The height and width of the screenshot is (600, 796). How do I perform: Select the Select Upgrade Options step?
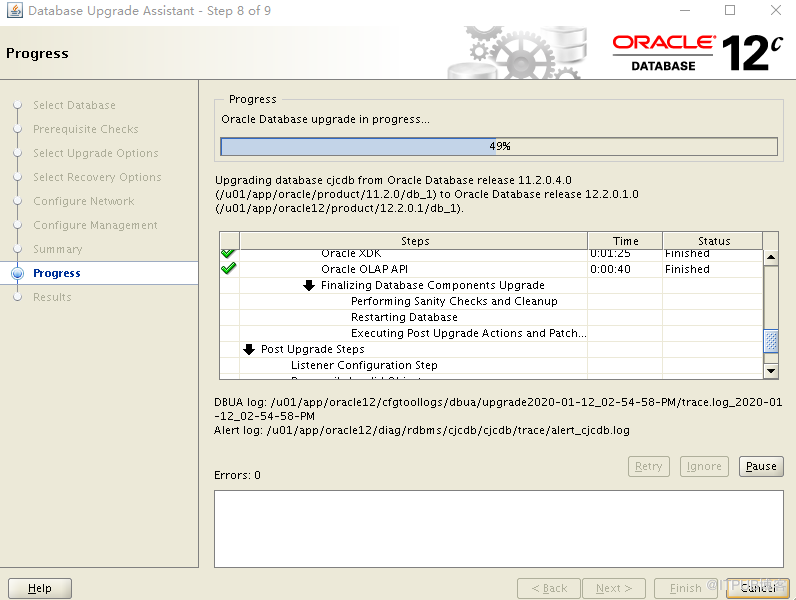click(96, 153)
